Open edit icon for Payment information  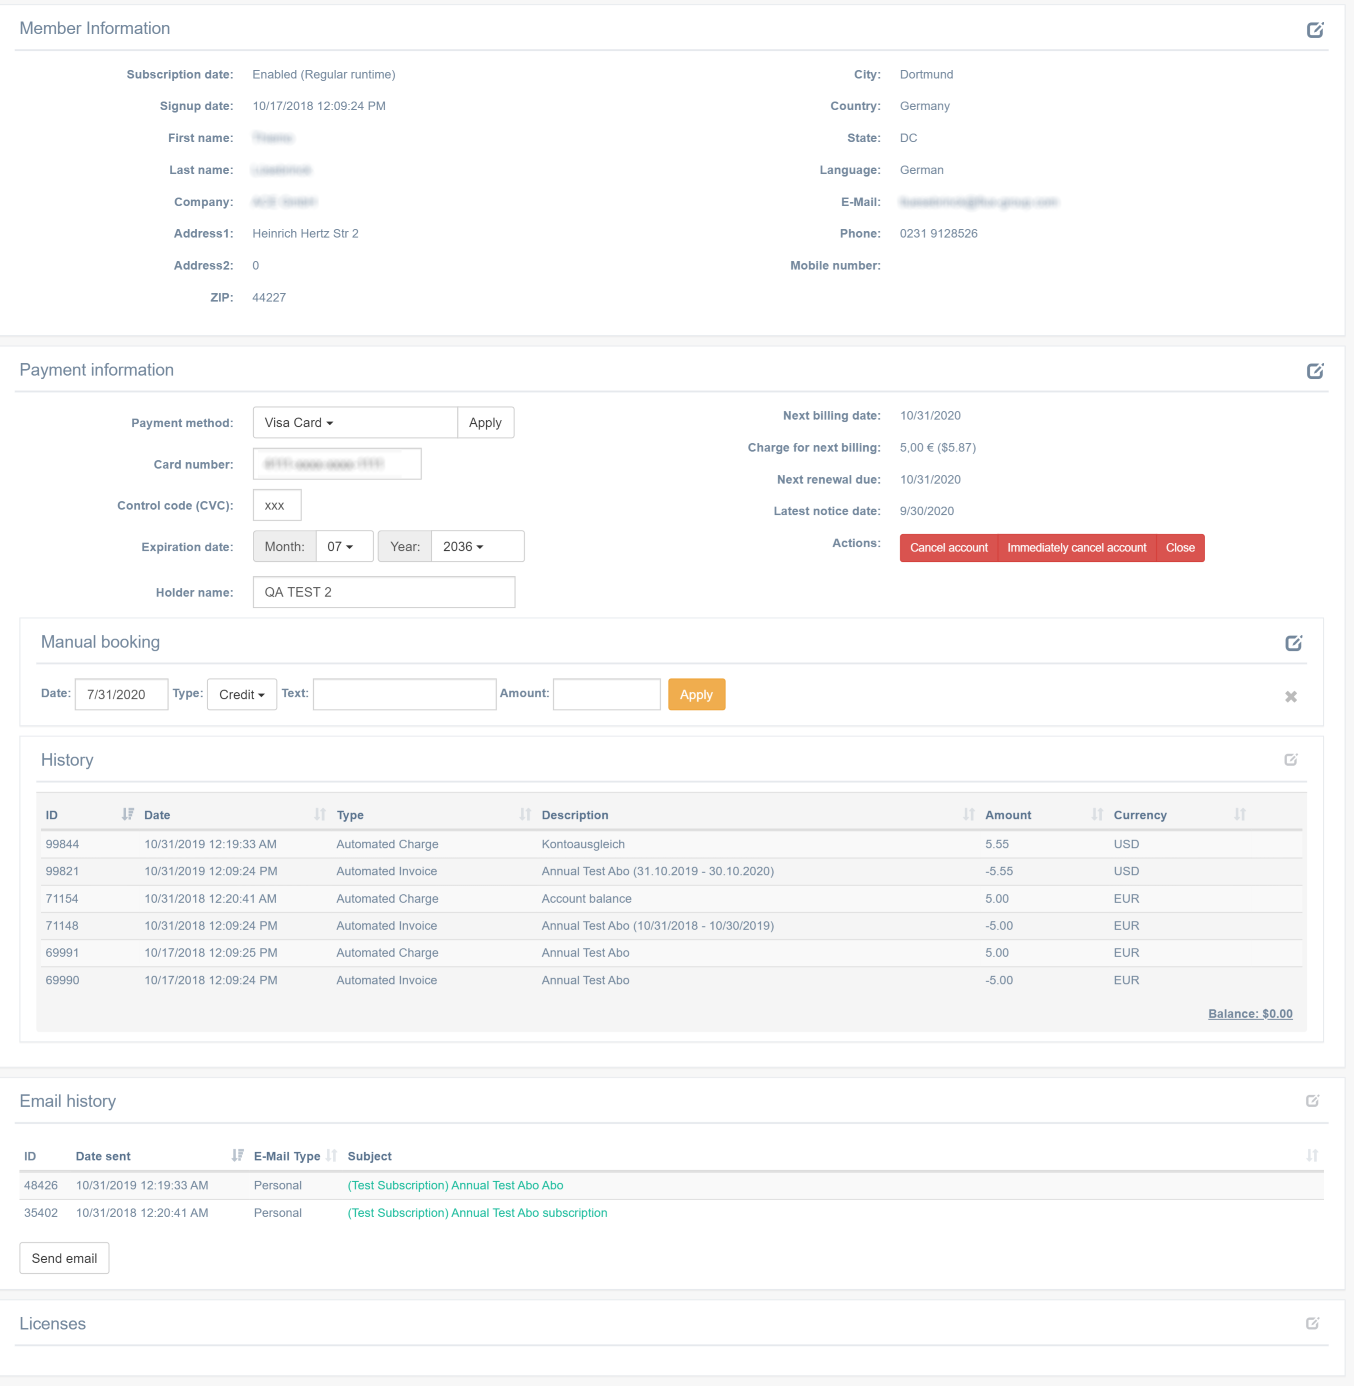(1315, 371)
